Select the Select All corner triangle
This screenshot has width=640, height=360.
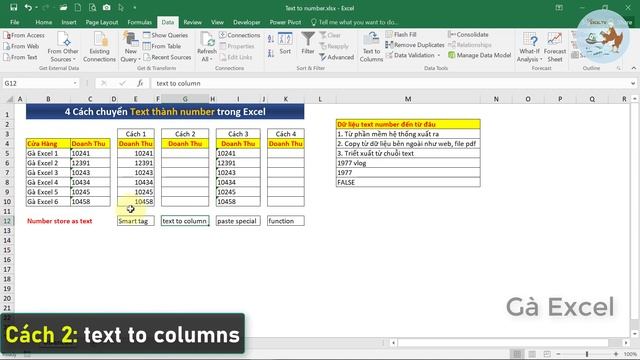[10, 99]
